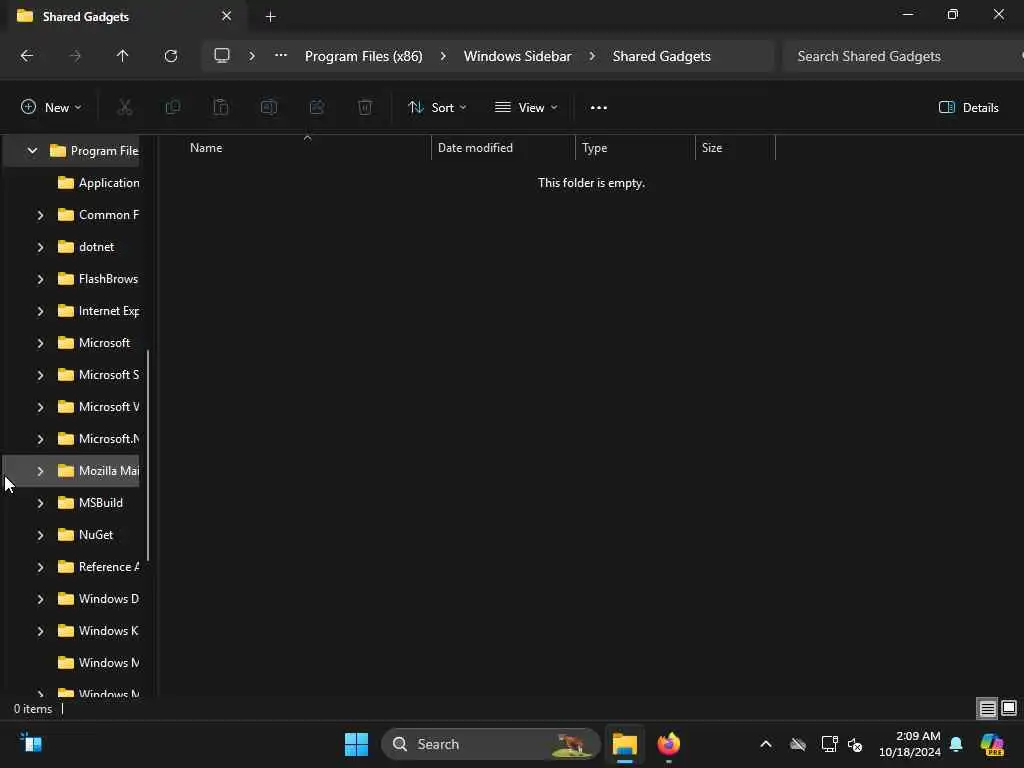The width and height of the screenshot is (1024, 768).
Task: Add a new File Explorer tab
Action: tap(270, 17)
